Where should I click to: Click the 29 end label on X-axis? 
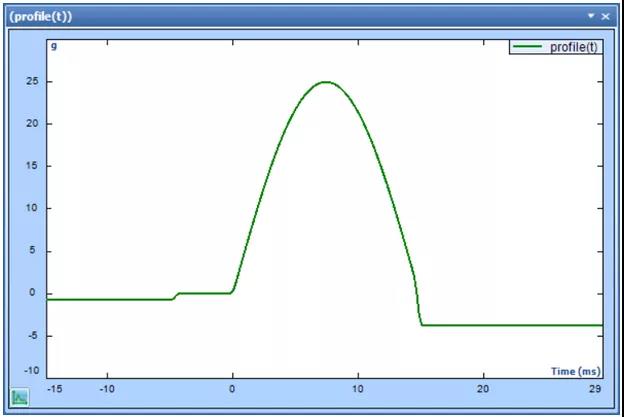[x=595, y=389]
